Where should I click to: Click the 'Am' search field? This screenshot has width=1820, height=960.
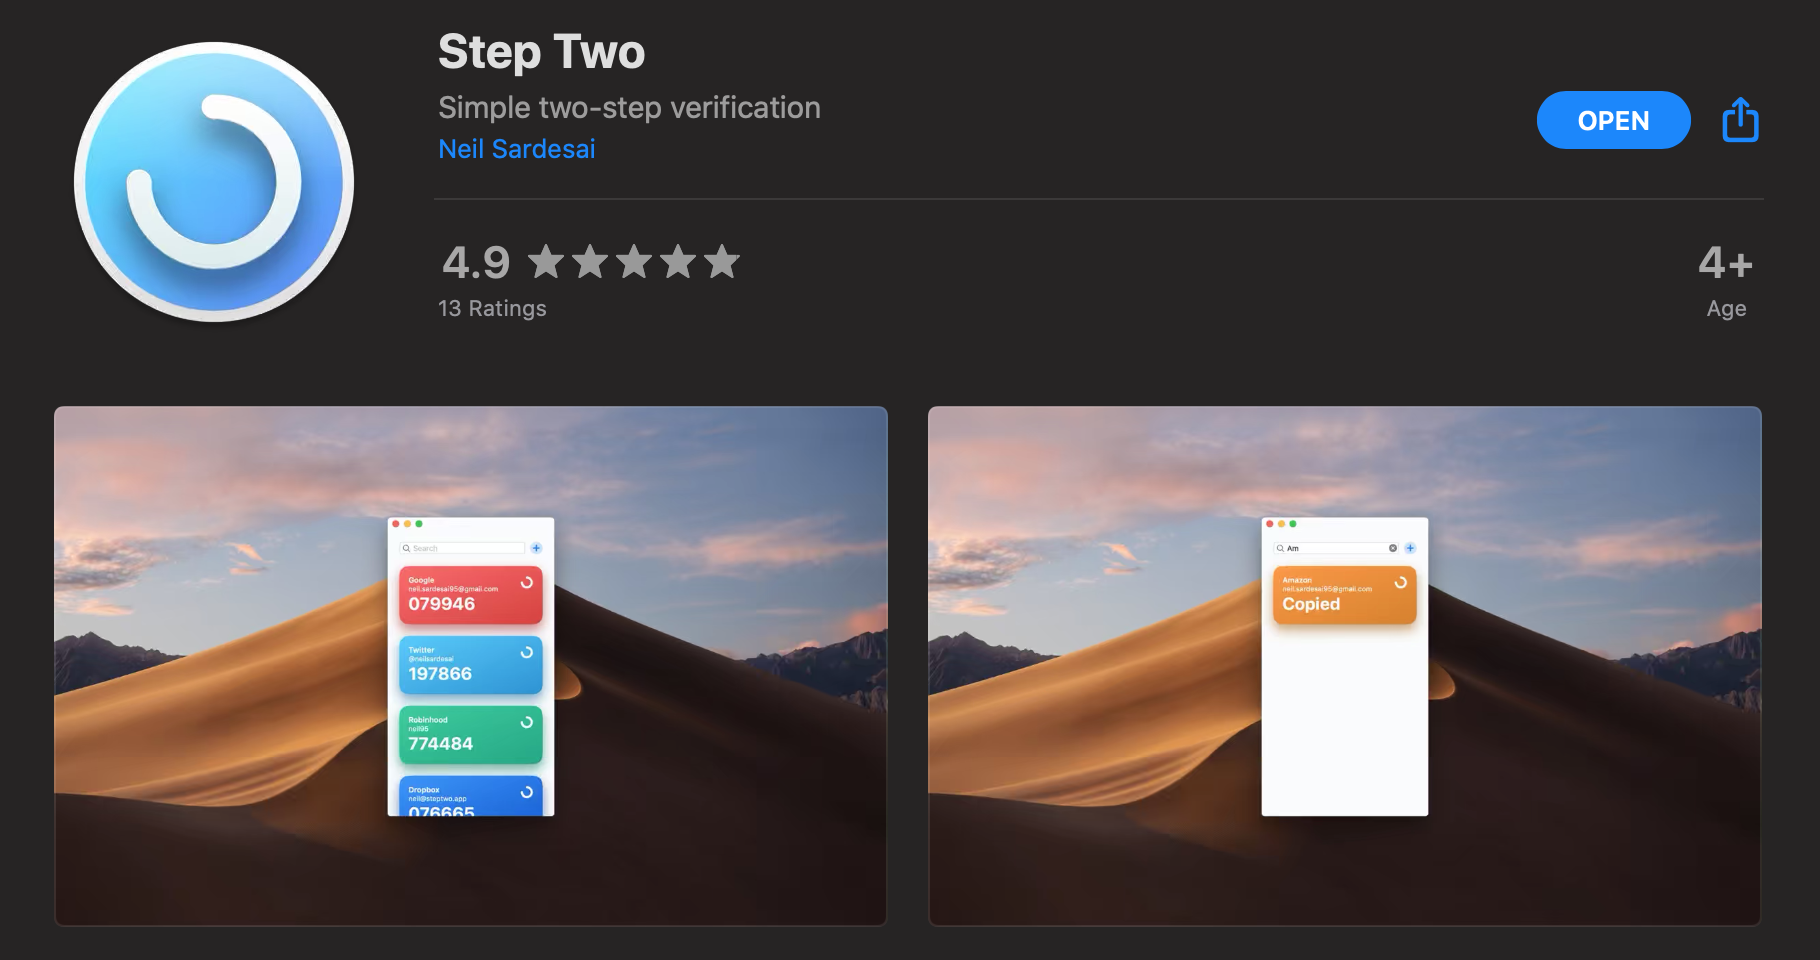point(1336,548)
